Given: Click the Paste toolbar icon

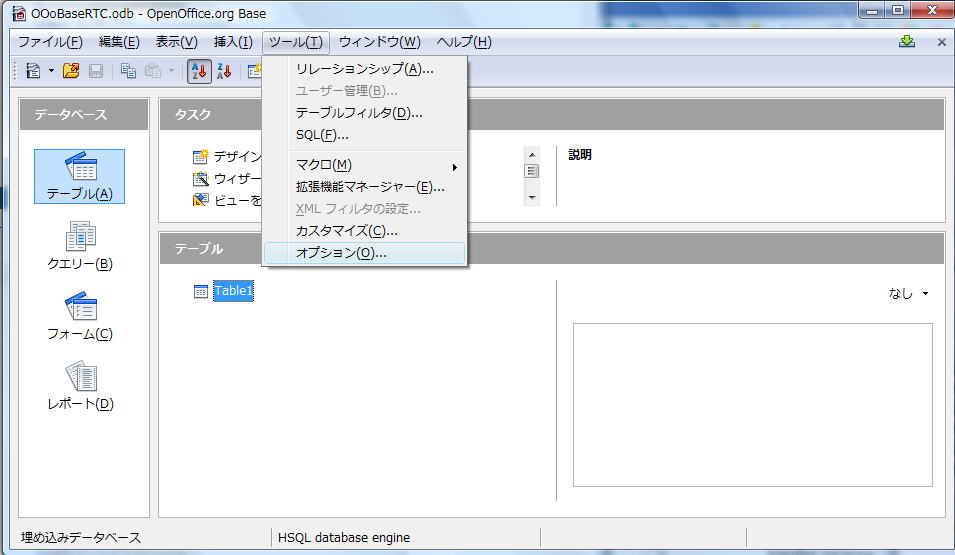Looking at the screenshot, I should pos(153,71).
